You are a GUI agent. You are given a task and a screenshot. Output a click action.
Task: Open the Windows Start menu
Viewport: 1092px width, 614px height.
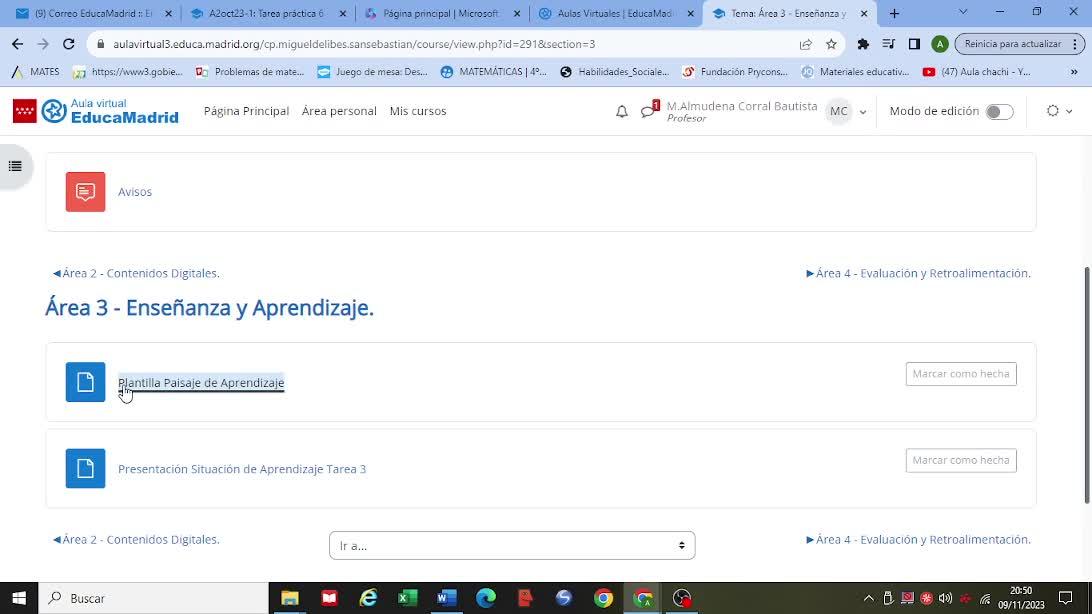pyautogui.click(x=19, y=598)
